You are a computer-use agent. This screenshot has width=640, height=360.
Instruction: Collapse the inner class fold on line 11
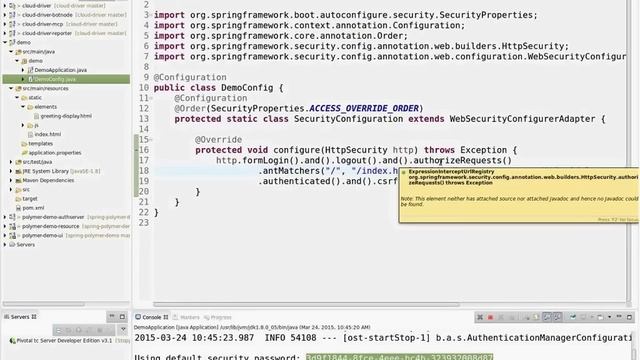pos(151,98)
